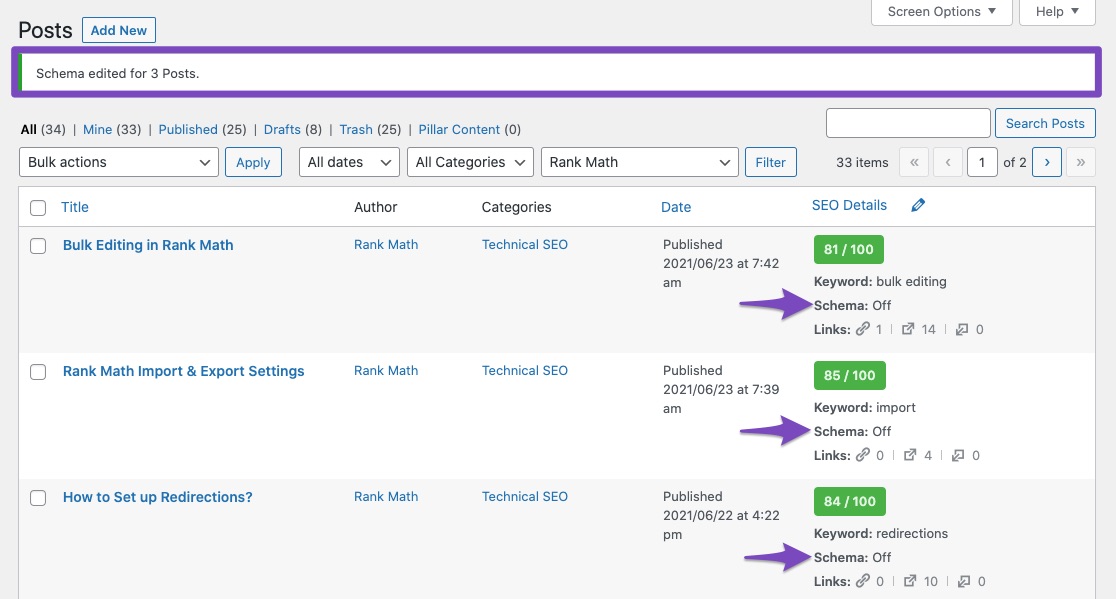1116x599 pixels.
Task: Click the 84 / 100 SEO score badge
Action: [850, 502]
